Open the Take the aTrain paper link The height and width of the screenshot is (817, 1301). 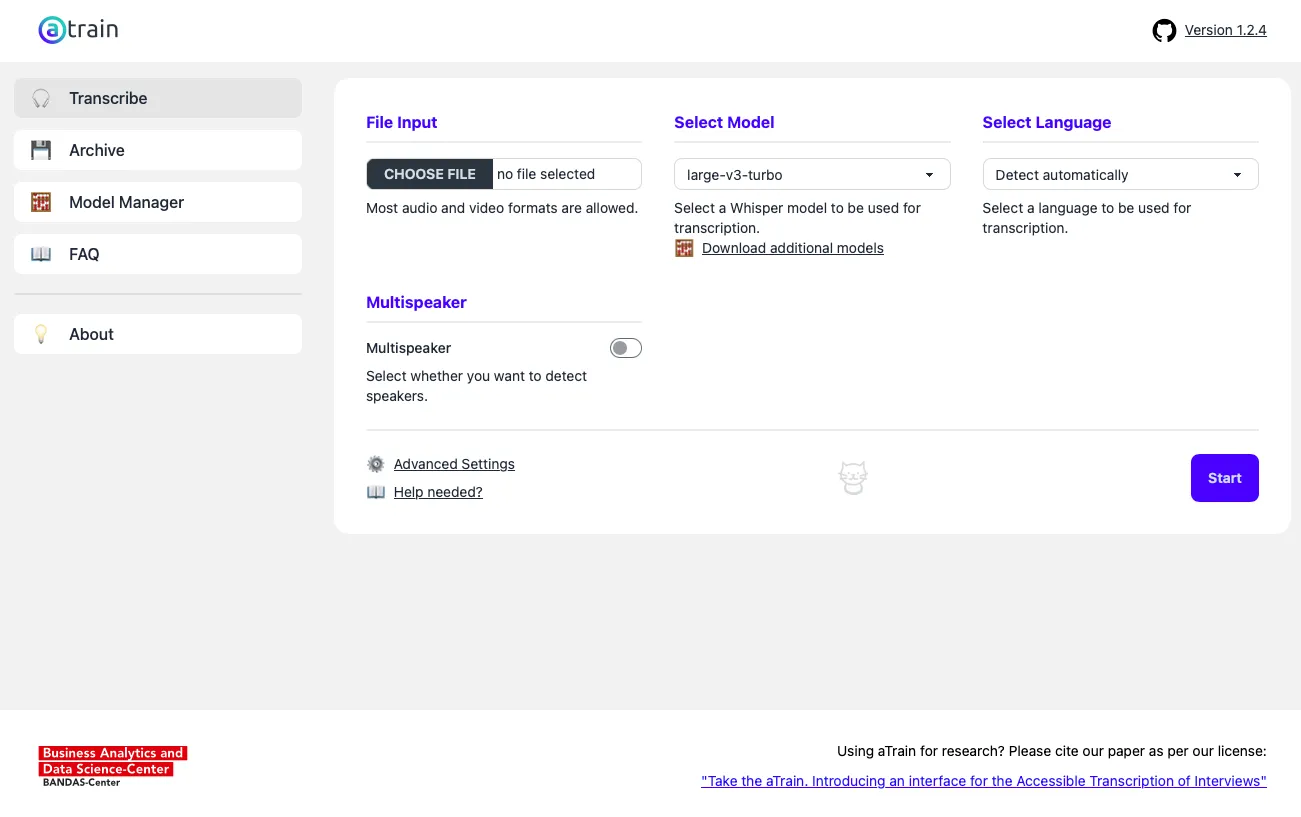pyautogui.click(x=983, y=781)
